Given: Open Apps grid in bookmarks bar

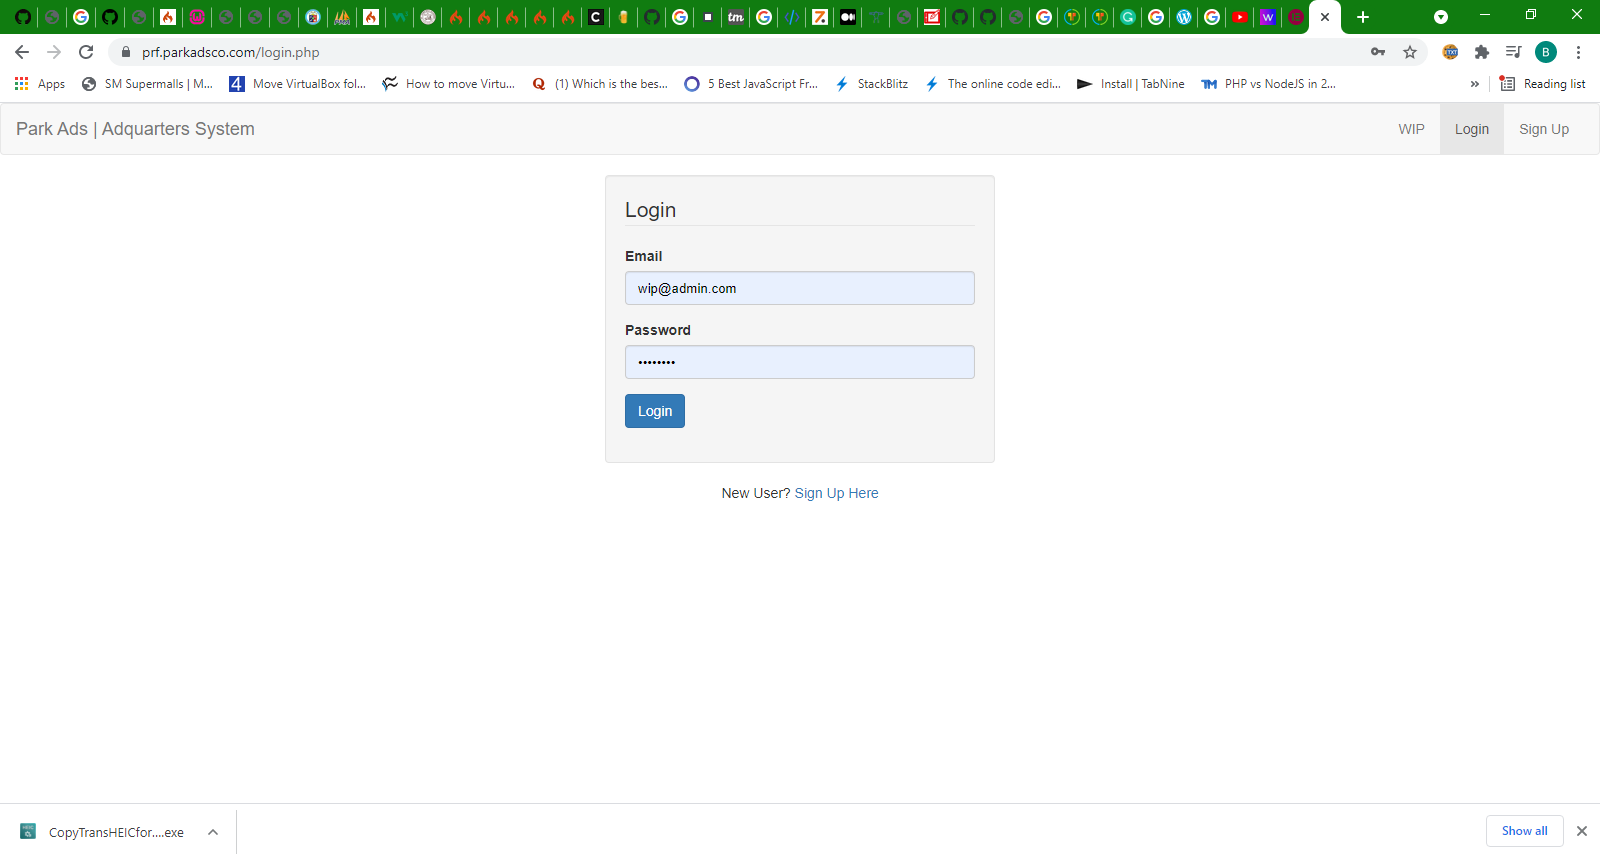Looking at the screenshot, I should tap(40, 84).
